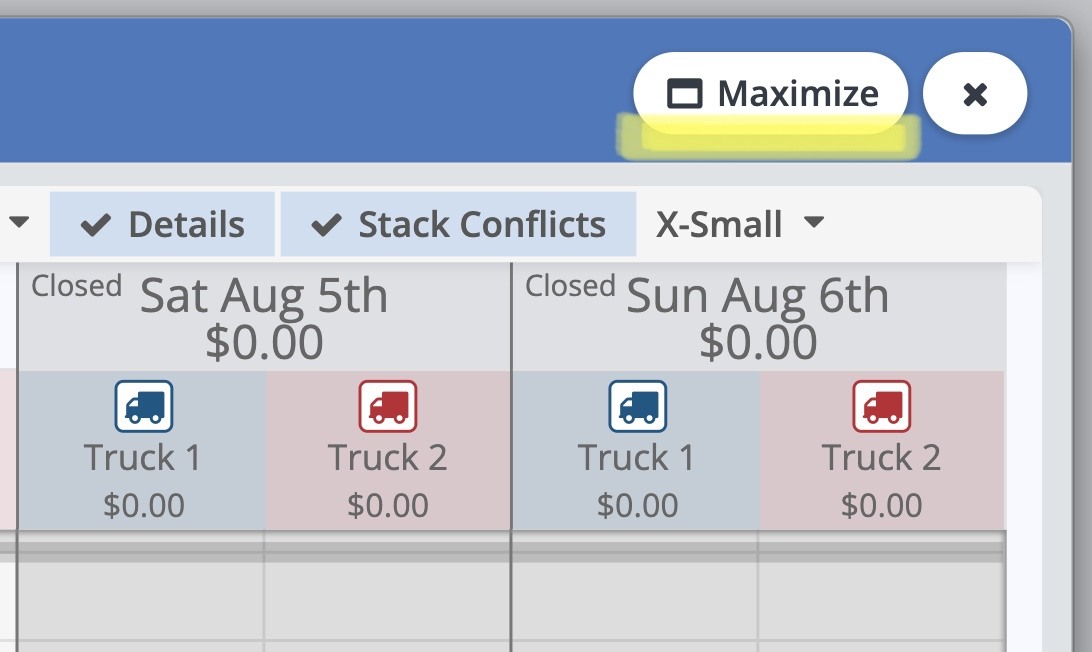Click the Closed label on Saturday
This screenshot has width=1092, height=652.
pos(76,286)
